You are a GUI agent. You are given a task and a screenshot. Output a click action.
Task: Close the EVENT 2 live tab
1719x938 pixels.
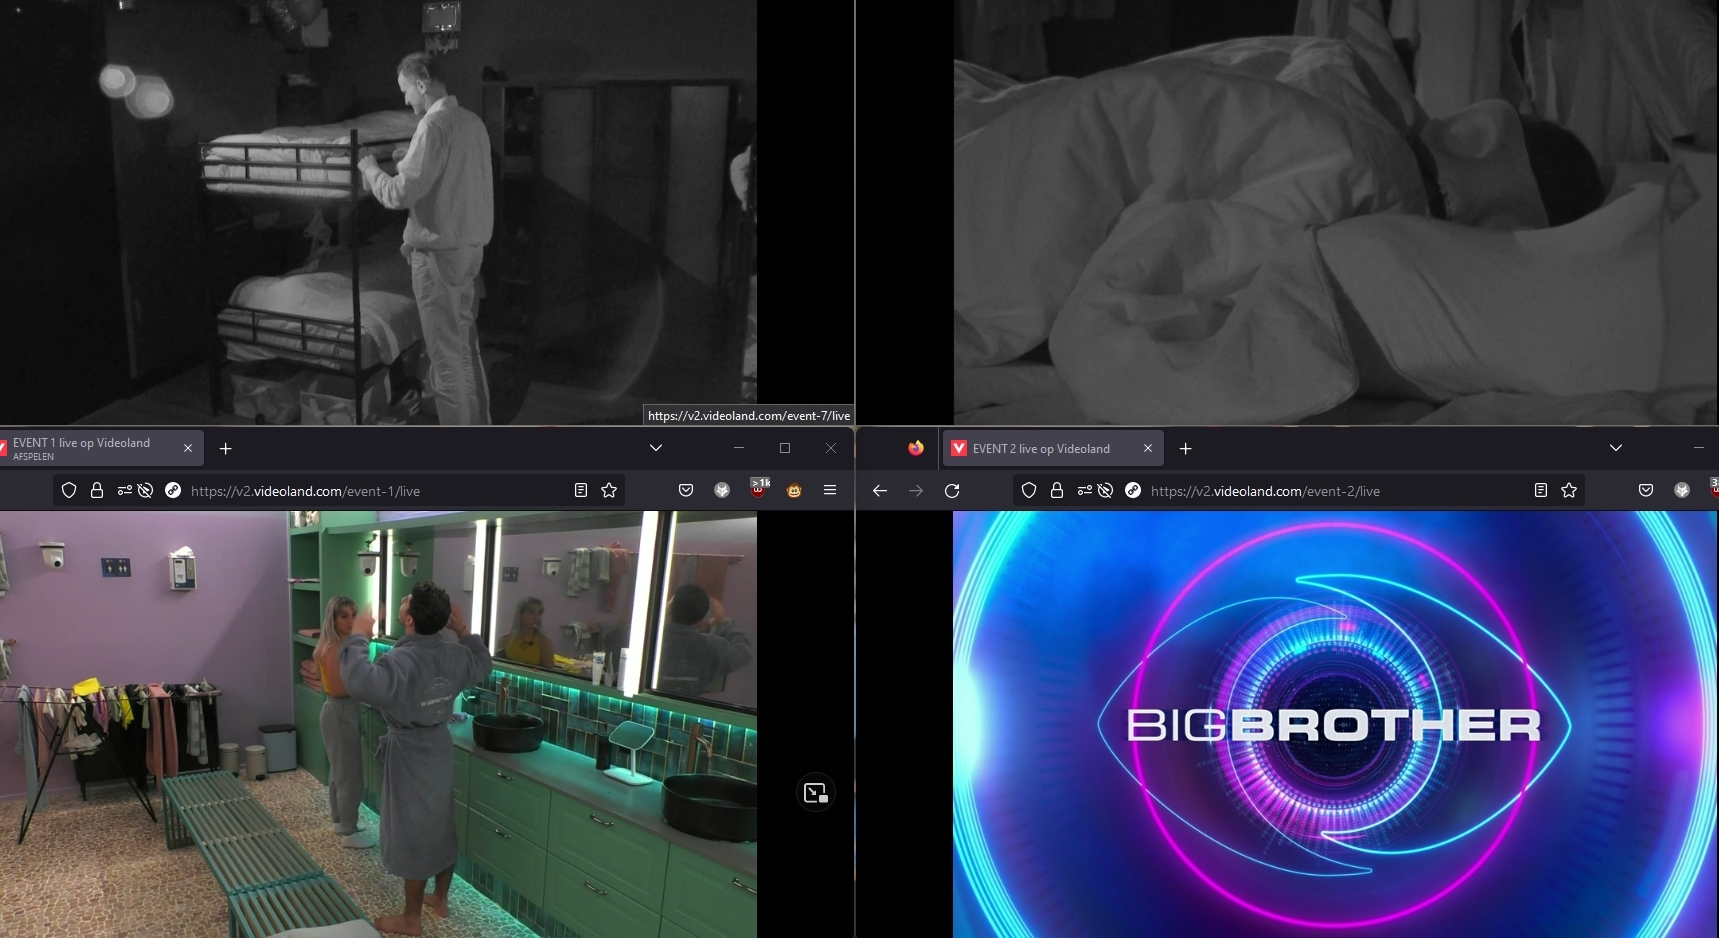[1148, 448]
